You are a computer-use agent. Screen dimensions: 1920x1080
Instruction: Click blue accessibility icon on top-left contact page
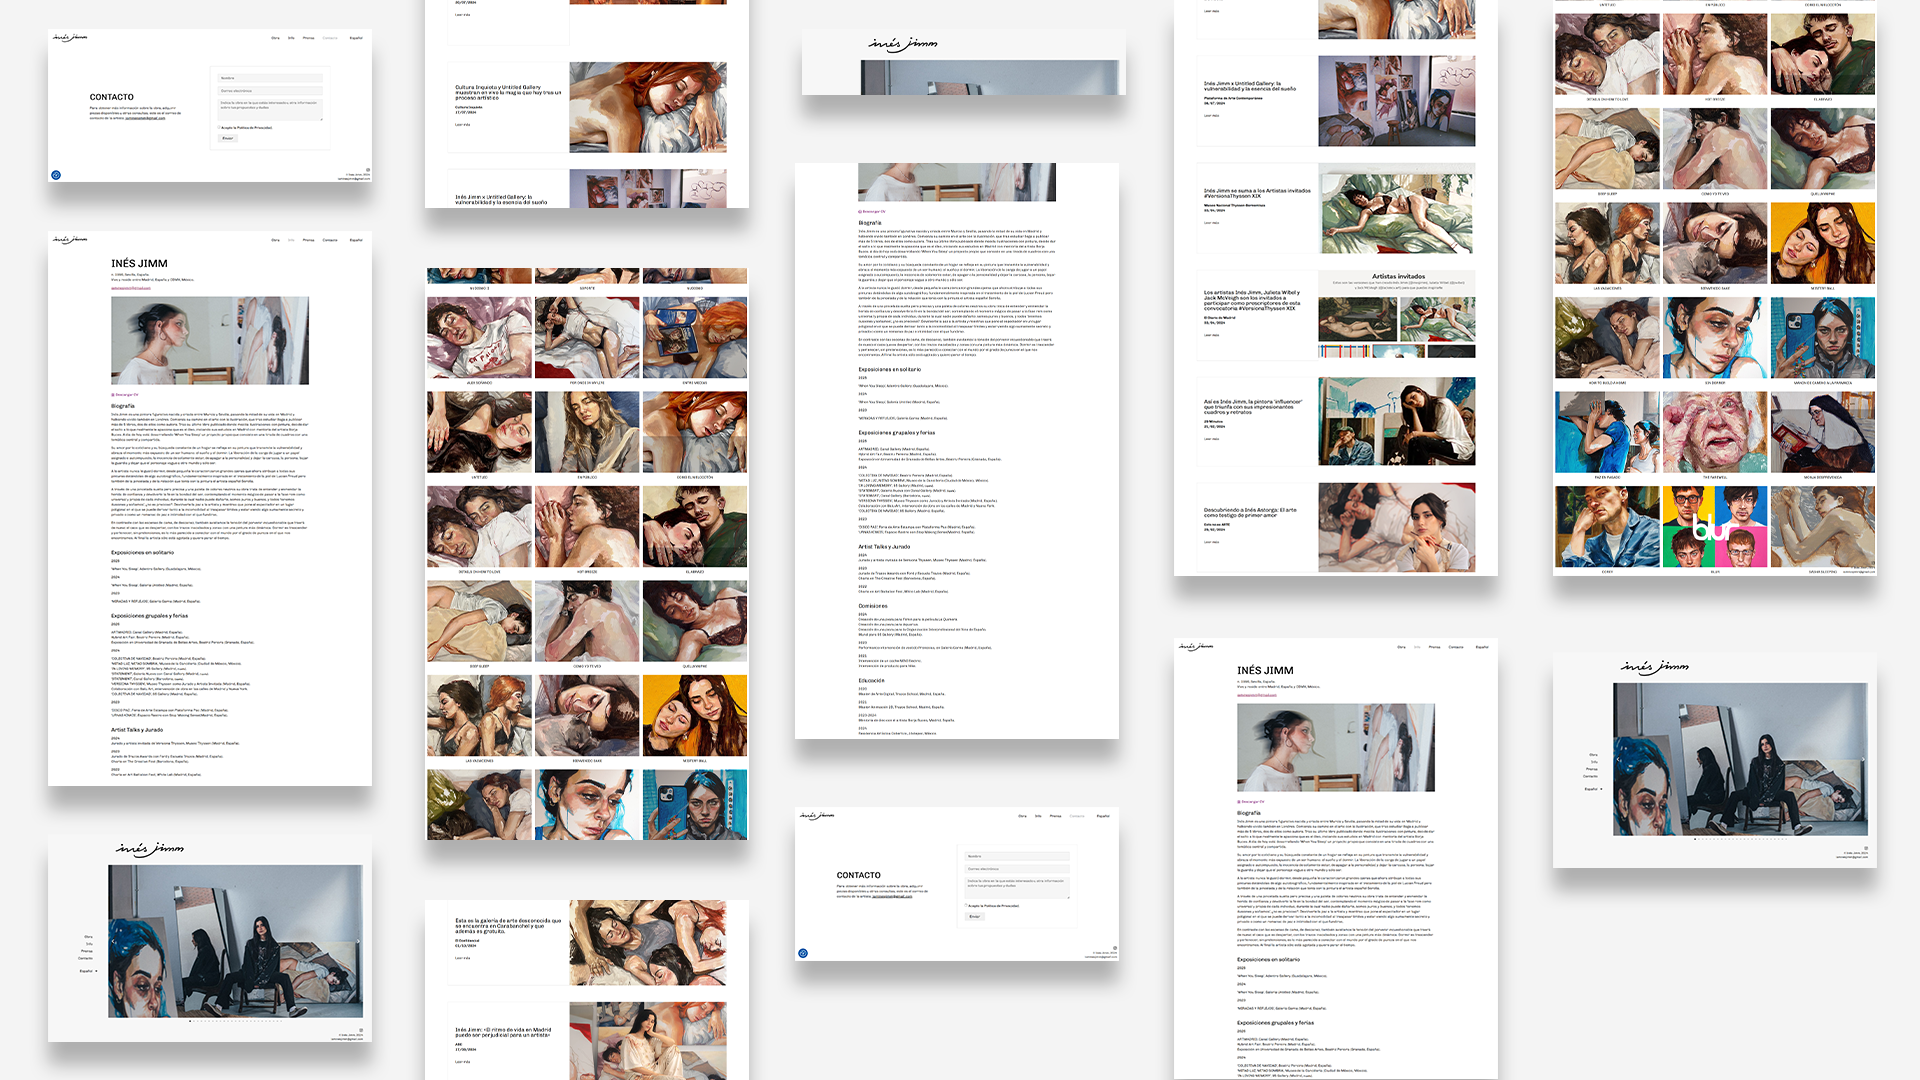pyautogui.click(x=56, y=175)
